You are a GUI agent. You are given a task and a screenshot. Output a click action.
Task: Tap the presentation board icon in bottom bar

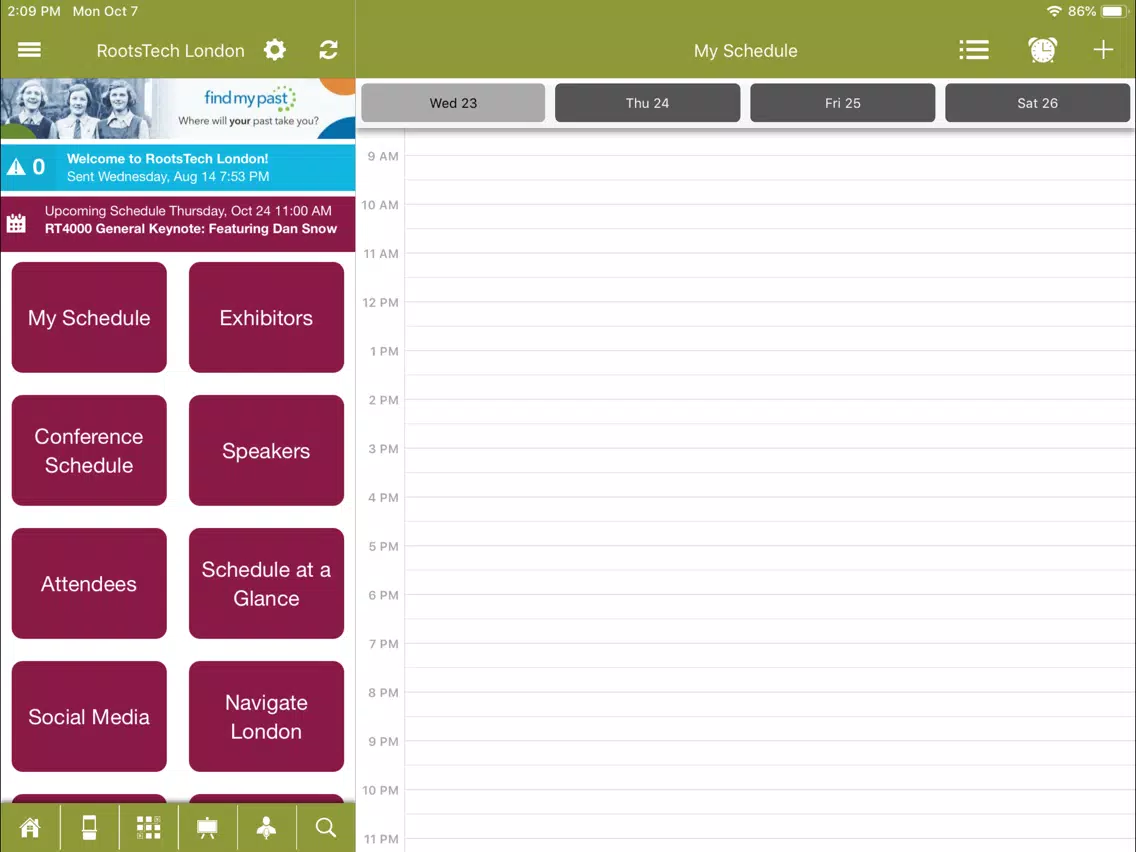207,827
